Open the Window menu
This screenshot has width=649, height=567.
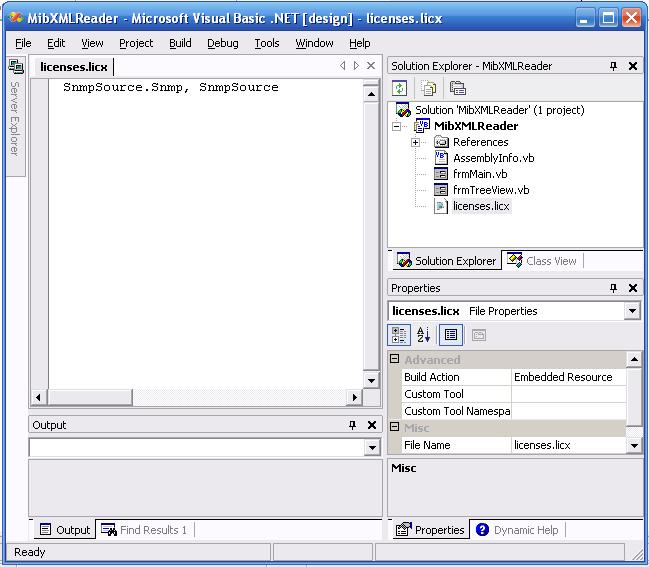click(314, 43)
